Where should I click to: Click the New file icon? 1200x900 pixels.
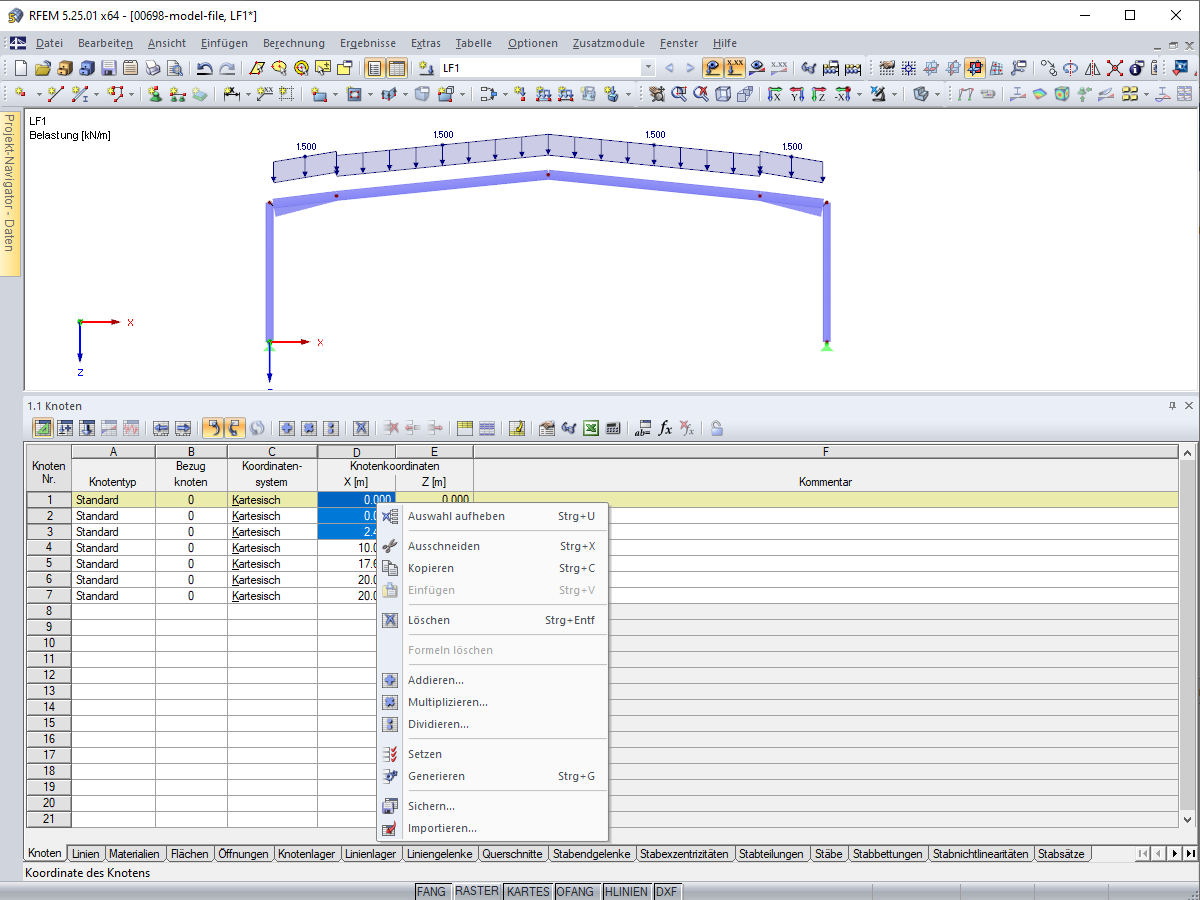[20, 68]
